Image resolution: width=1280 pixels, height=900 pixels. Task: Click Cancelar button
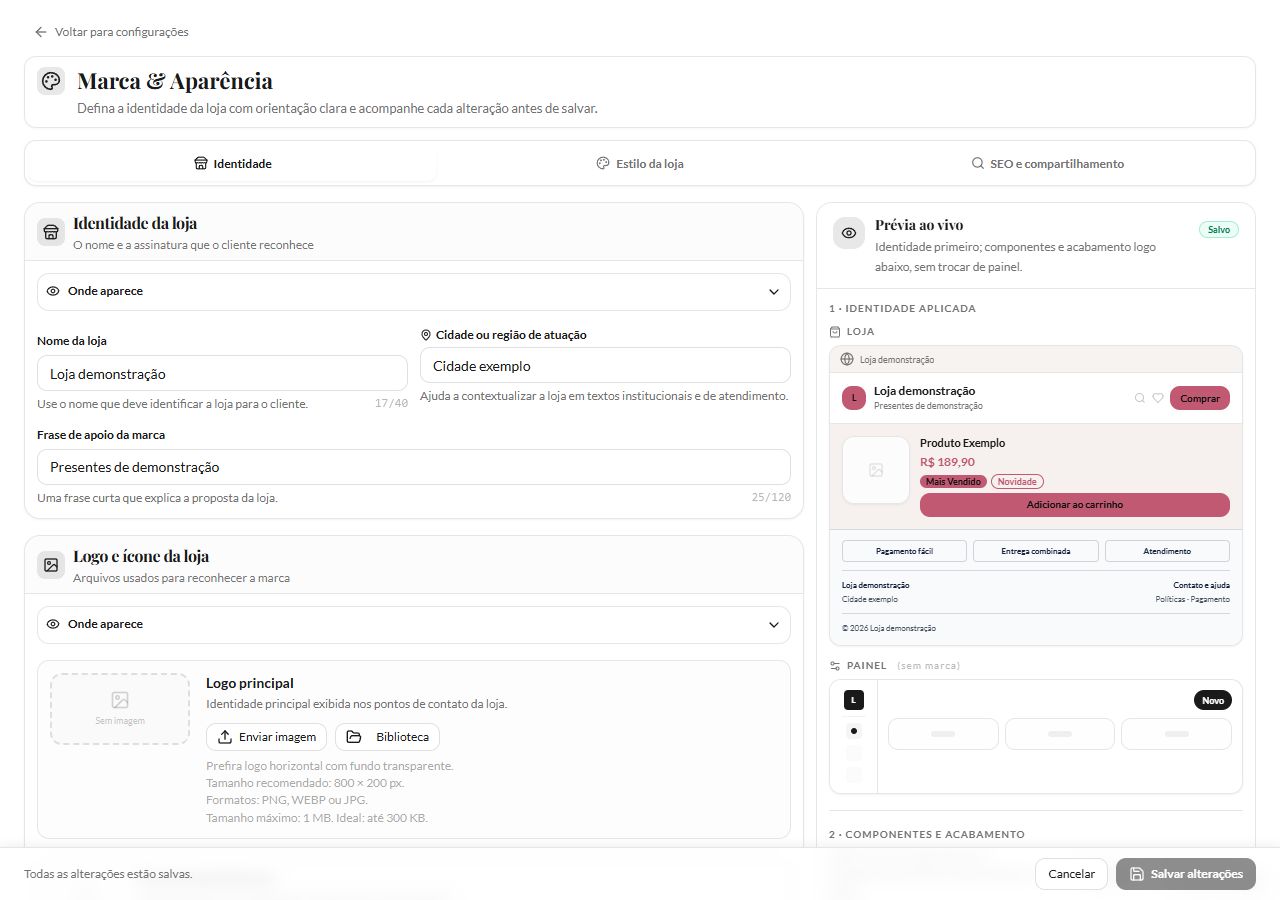[x=1072, y=874]
